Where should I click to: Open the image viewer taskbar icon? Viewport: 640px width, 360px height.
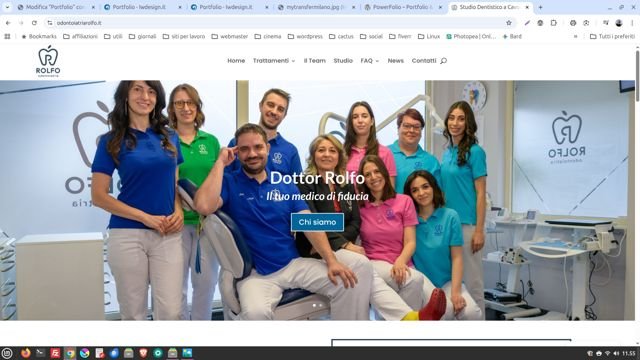click(x=187, y=353)
